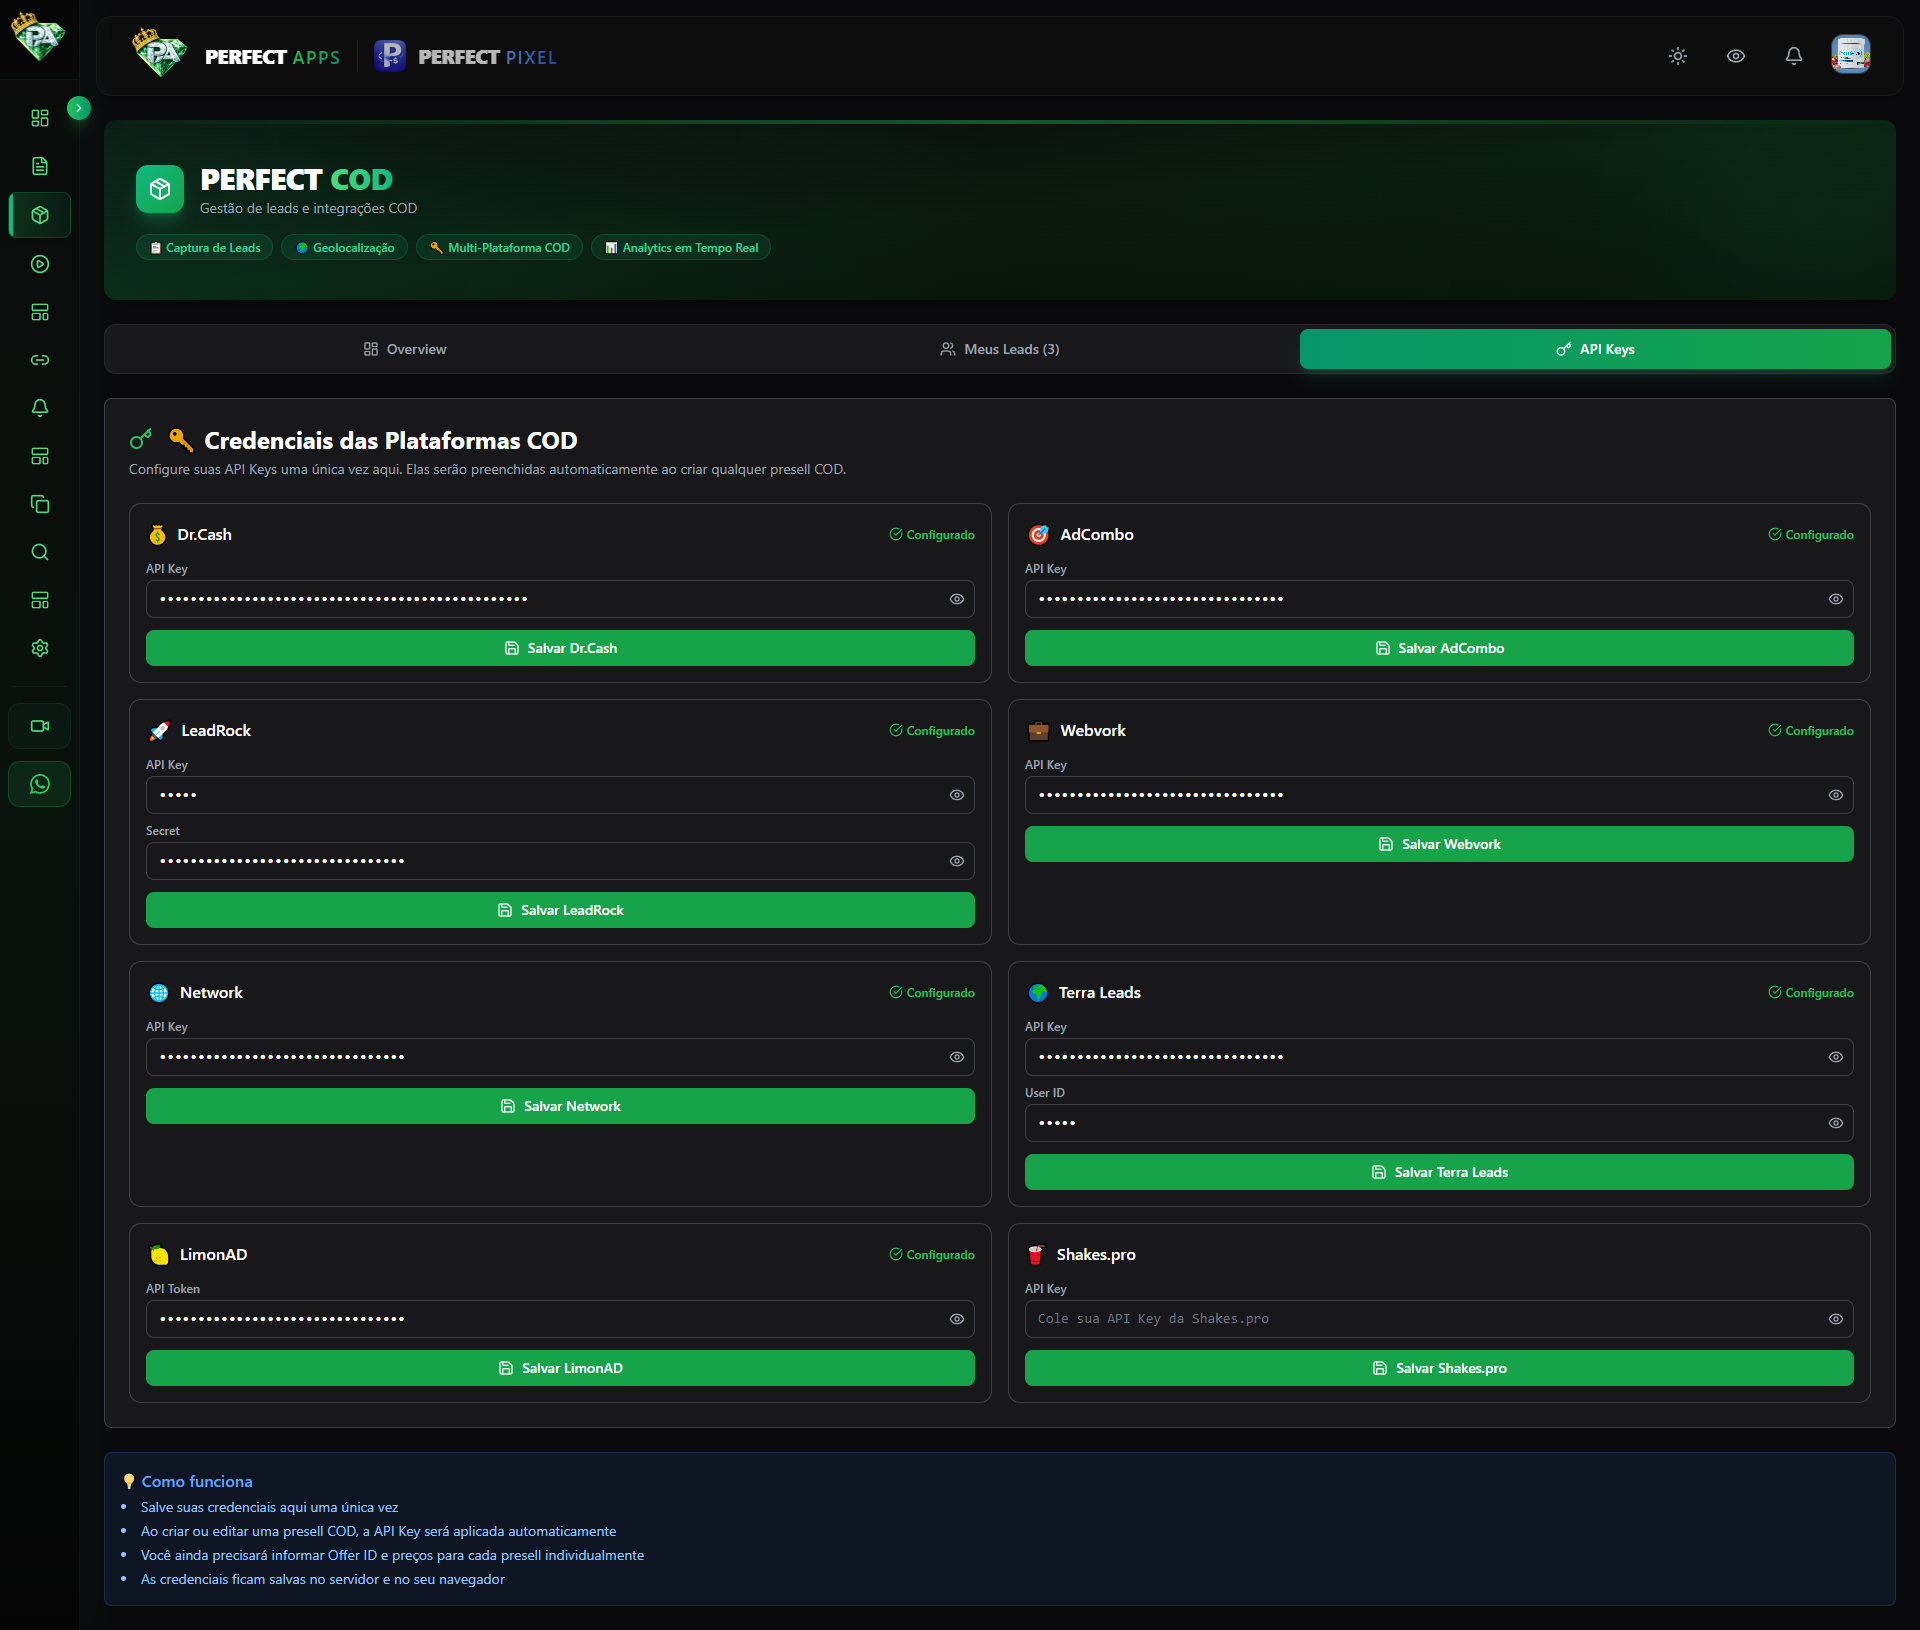Open the bell icon in left sidebar

[40, 408]
